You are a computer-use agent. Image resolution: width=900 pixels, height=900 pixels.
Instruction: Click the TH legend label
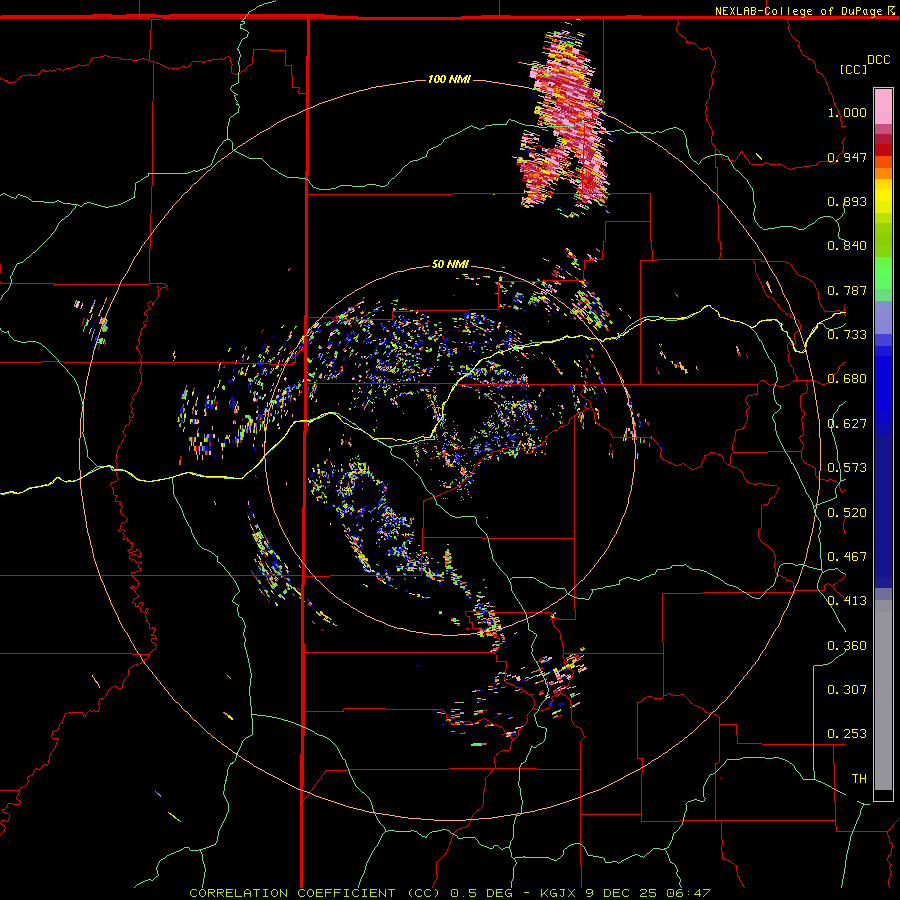[859, 778]
